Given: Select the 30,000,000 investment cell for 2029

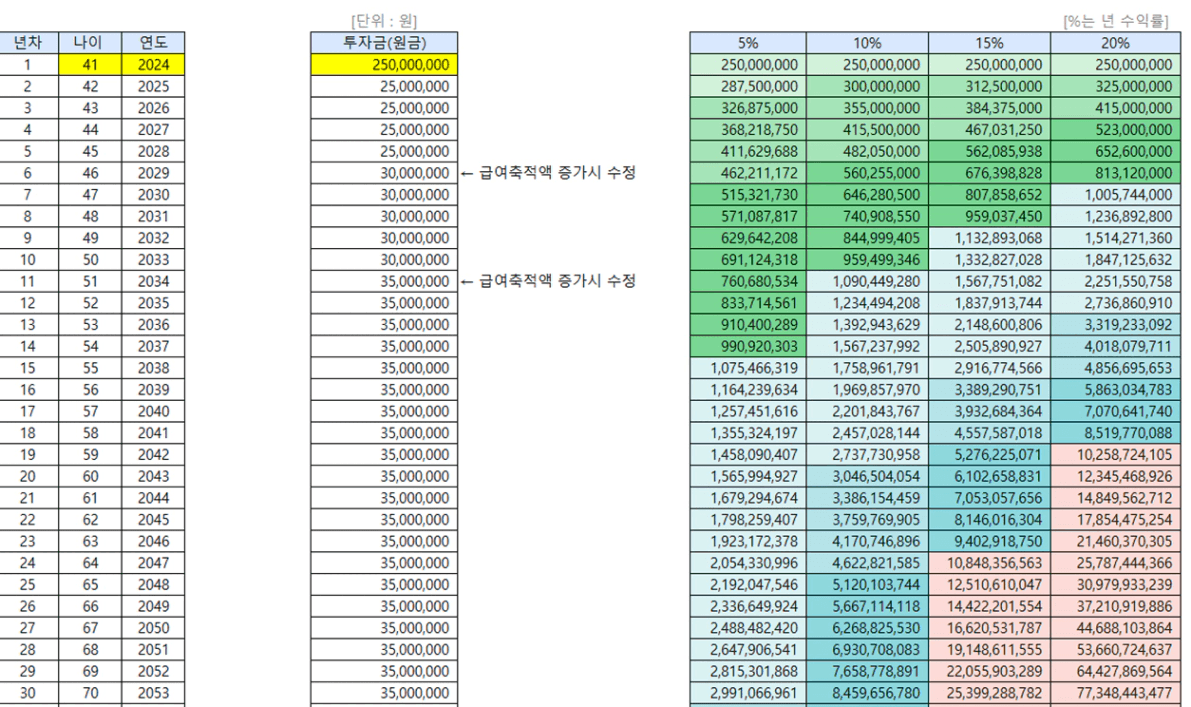Looking at the screenshot, I should [385, 173].
